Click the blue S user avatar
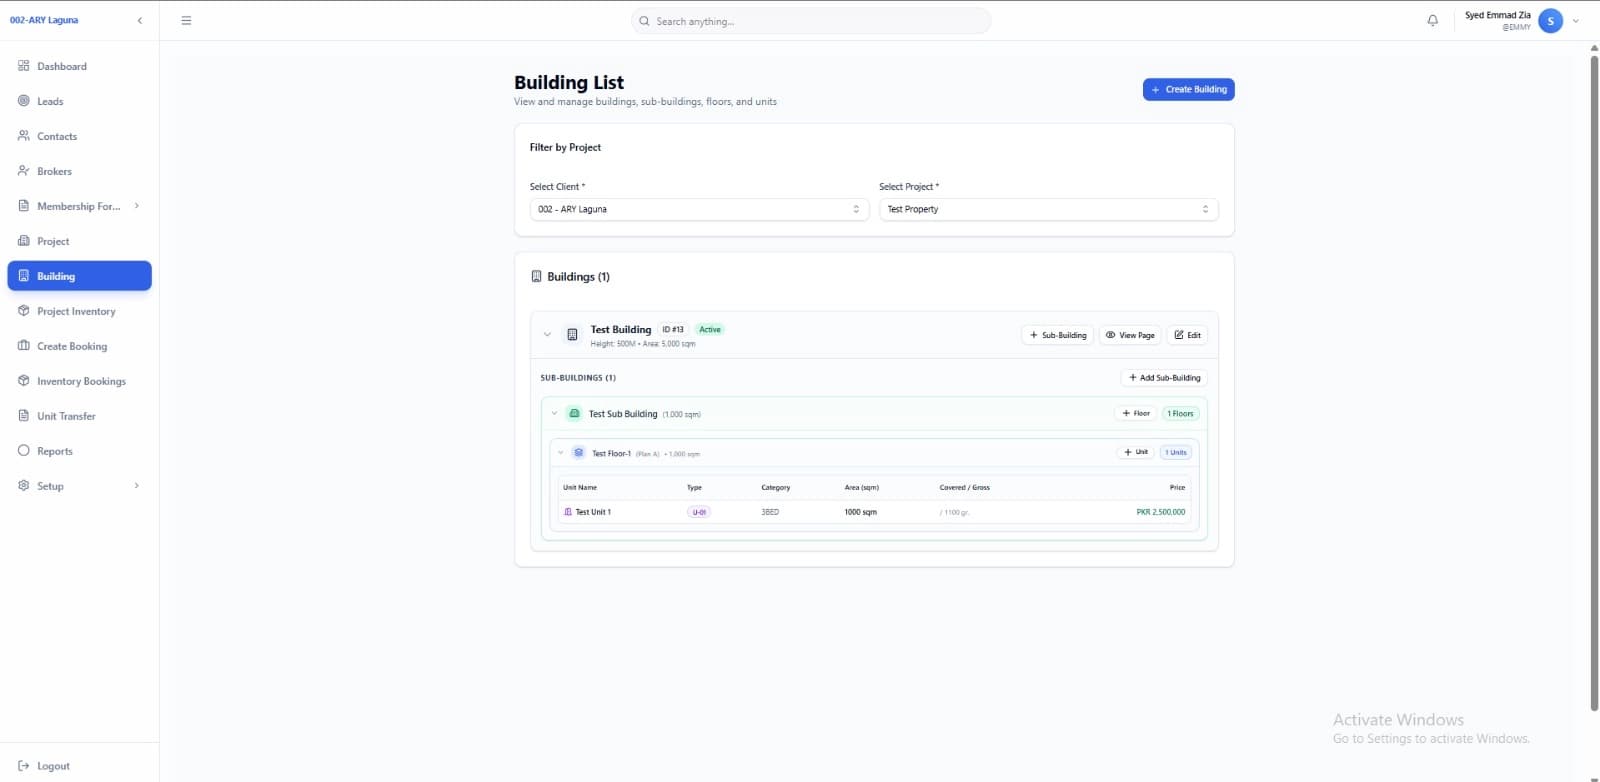Screen dimensions: 1600x782 [1550, 21]
